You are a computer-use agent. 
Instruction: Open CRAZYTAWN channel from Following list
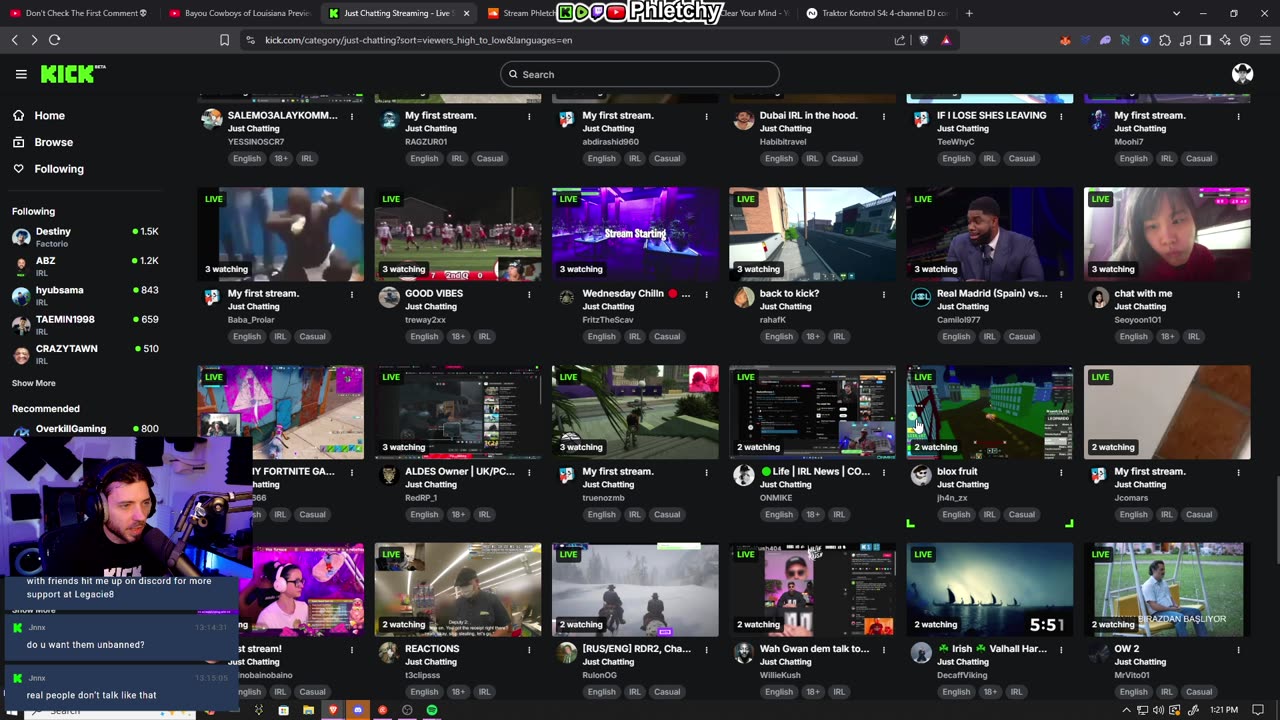click(85, 354)
